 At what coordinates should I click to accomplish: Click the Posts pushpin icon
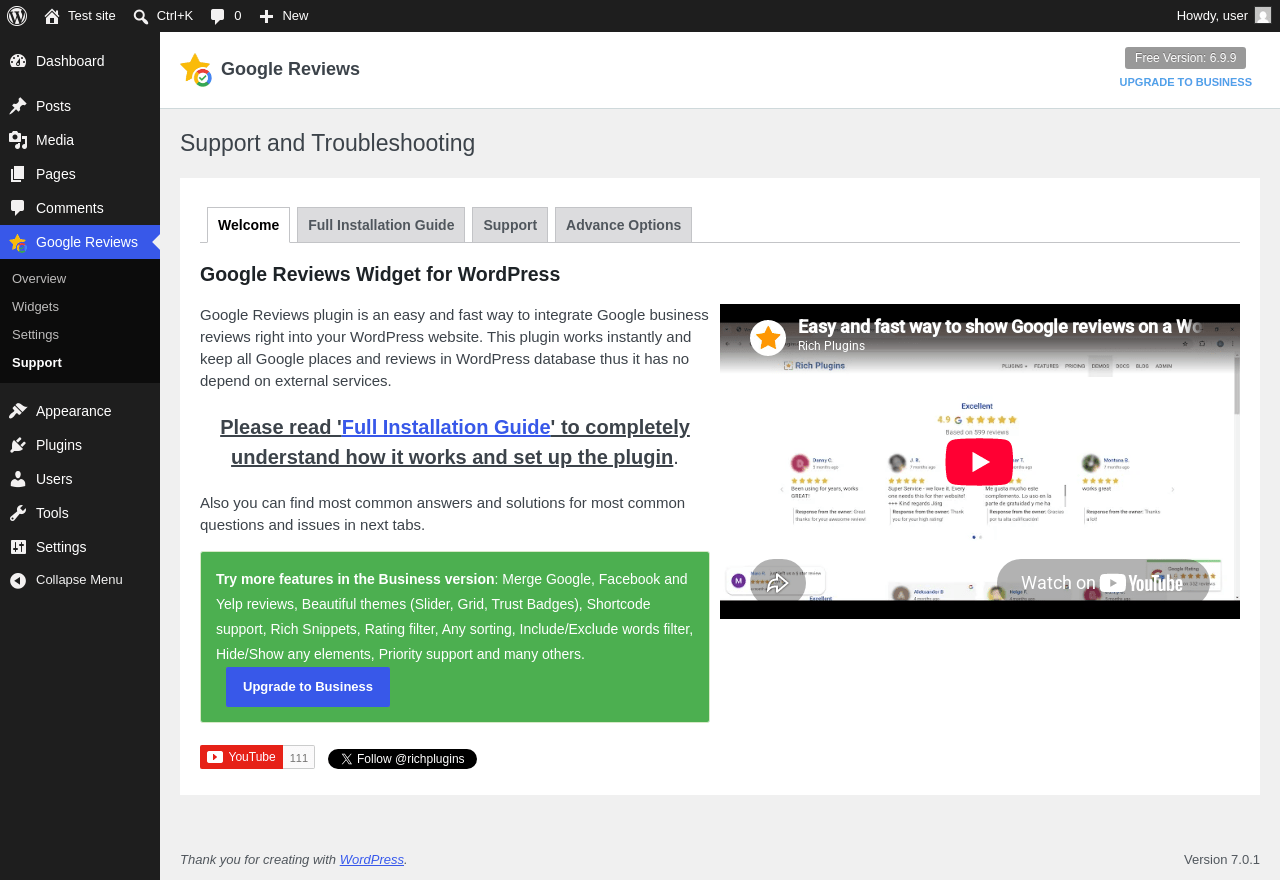[18, 106]
